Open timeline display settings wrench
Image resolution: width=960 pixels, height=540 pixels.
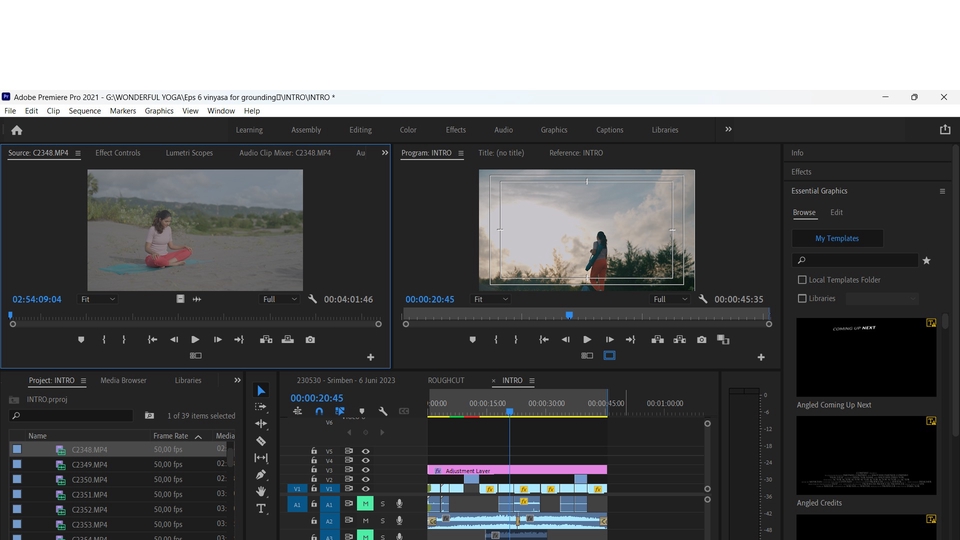(383, 411)
